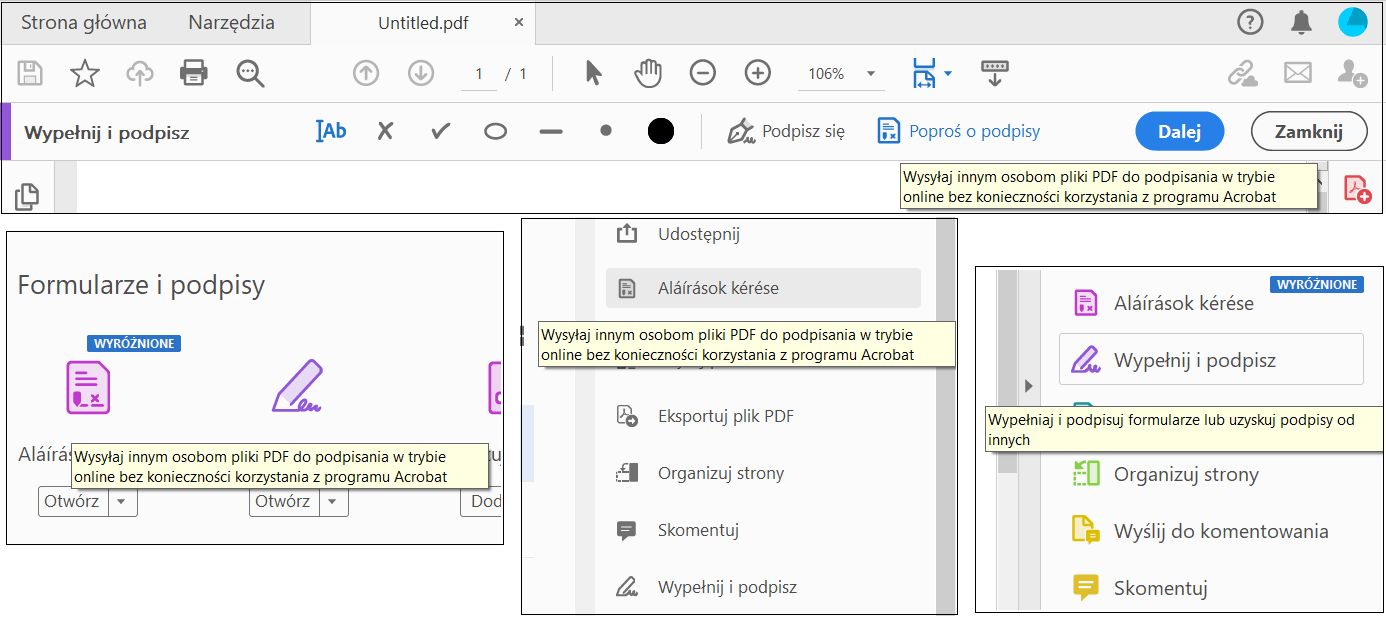
Task: Click the circle annotation tool
Action: coord(495,130)
